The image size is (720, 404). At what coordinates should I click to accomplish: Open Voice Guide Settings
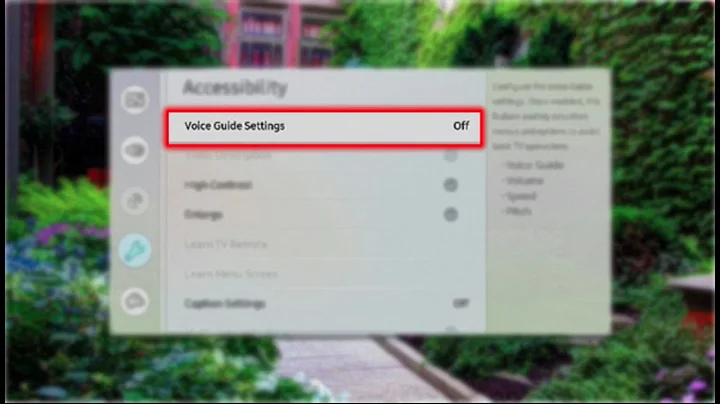point(324,127)
